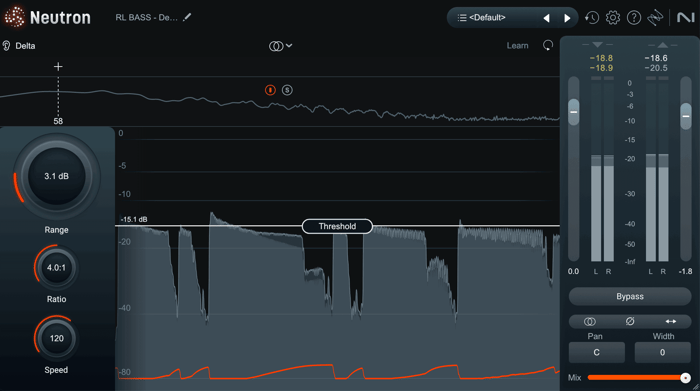This screenshot has height=391, width=700.
Task: Click the Neutron logo icon
Action: pos(14,17)
